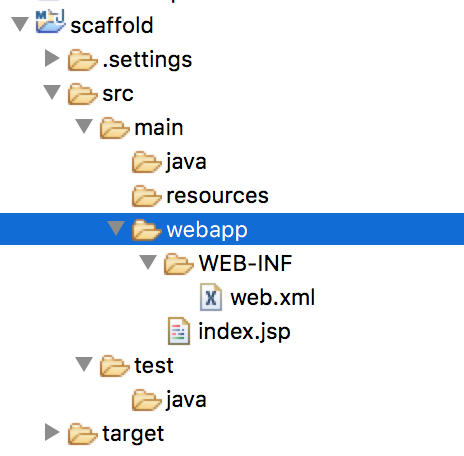Select the scaffold project label
464x456 pixels.
pyautogui.click(x=112, y=25)
